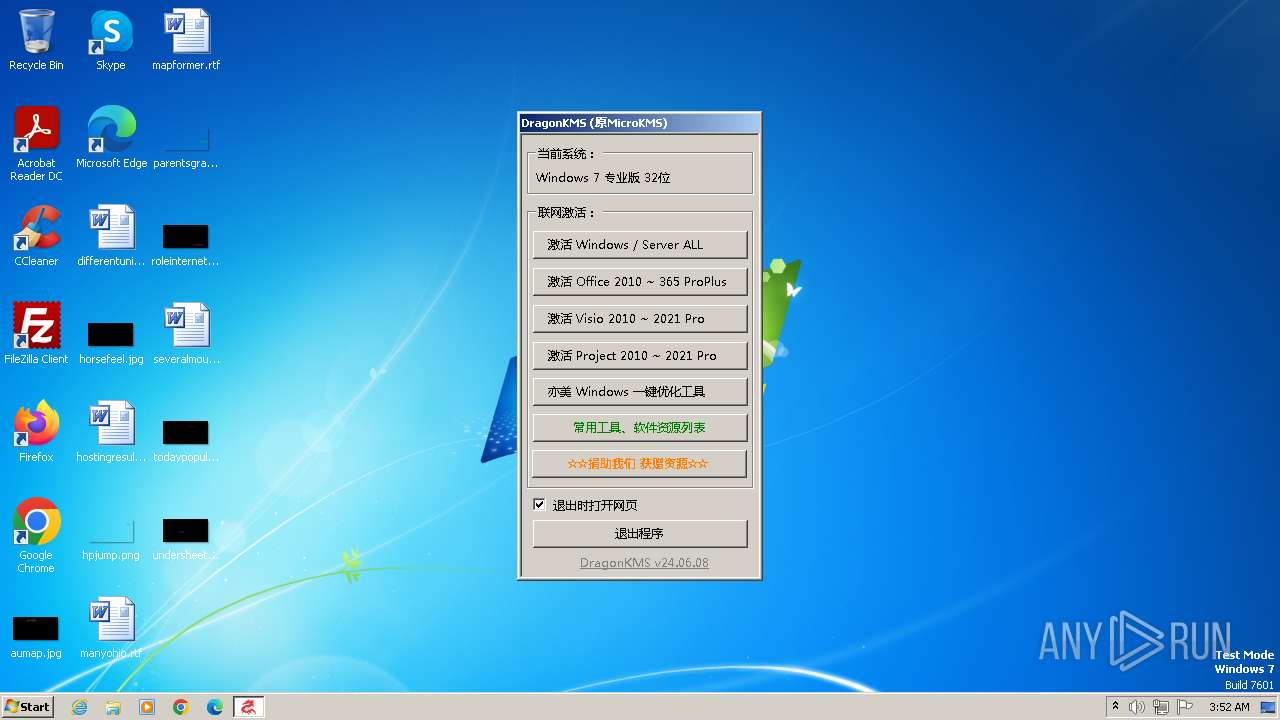The width and height of the screenshot is (1280, 720).
Task: Open the media player taskbar icon
Action: point(147,707)
